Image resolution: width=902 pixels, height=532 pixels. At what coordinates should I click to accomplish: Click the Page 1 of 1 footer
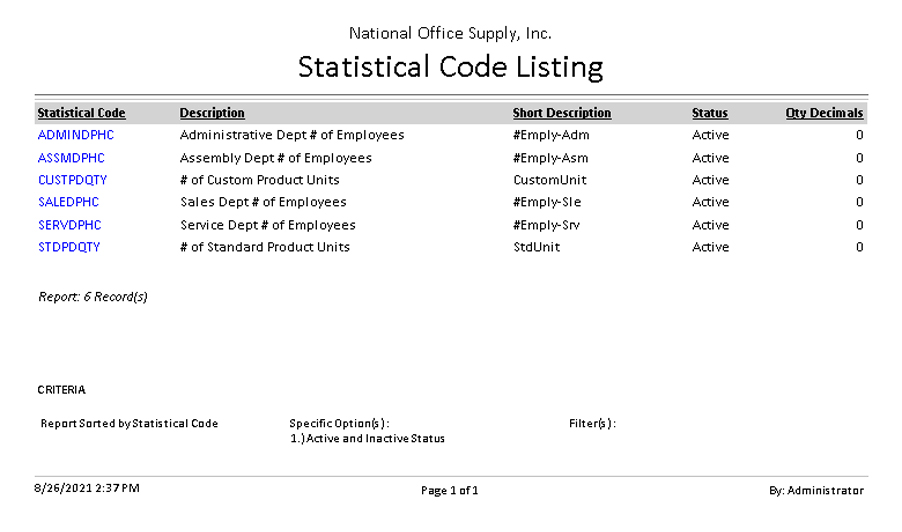click(449, 491)
